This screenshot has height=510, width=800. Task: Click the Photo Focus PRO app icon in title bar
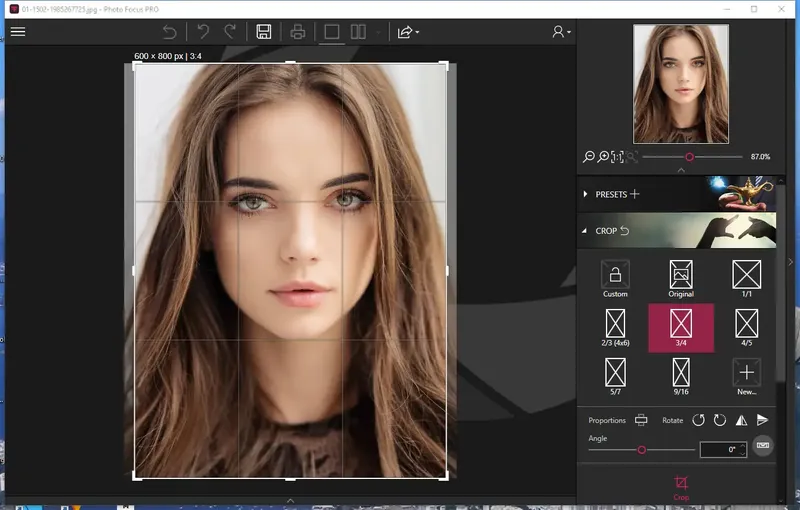click(14, 9)
